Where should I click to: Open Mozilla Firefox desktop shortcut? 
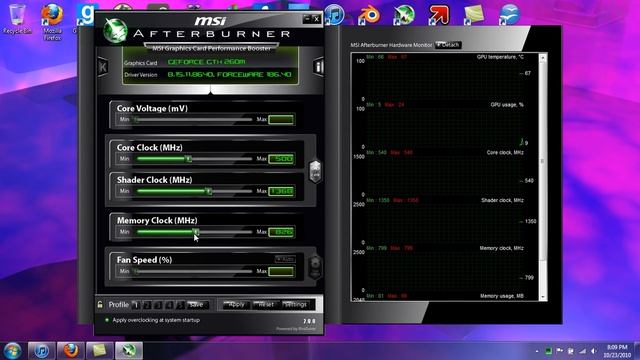(x=52, y=22)
